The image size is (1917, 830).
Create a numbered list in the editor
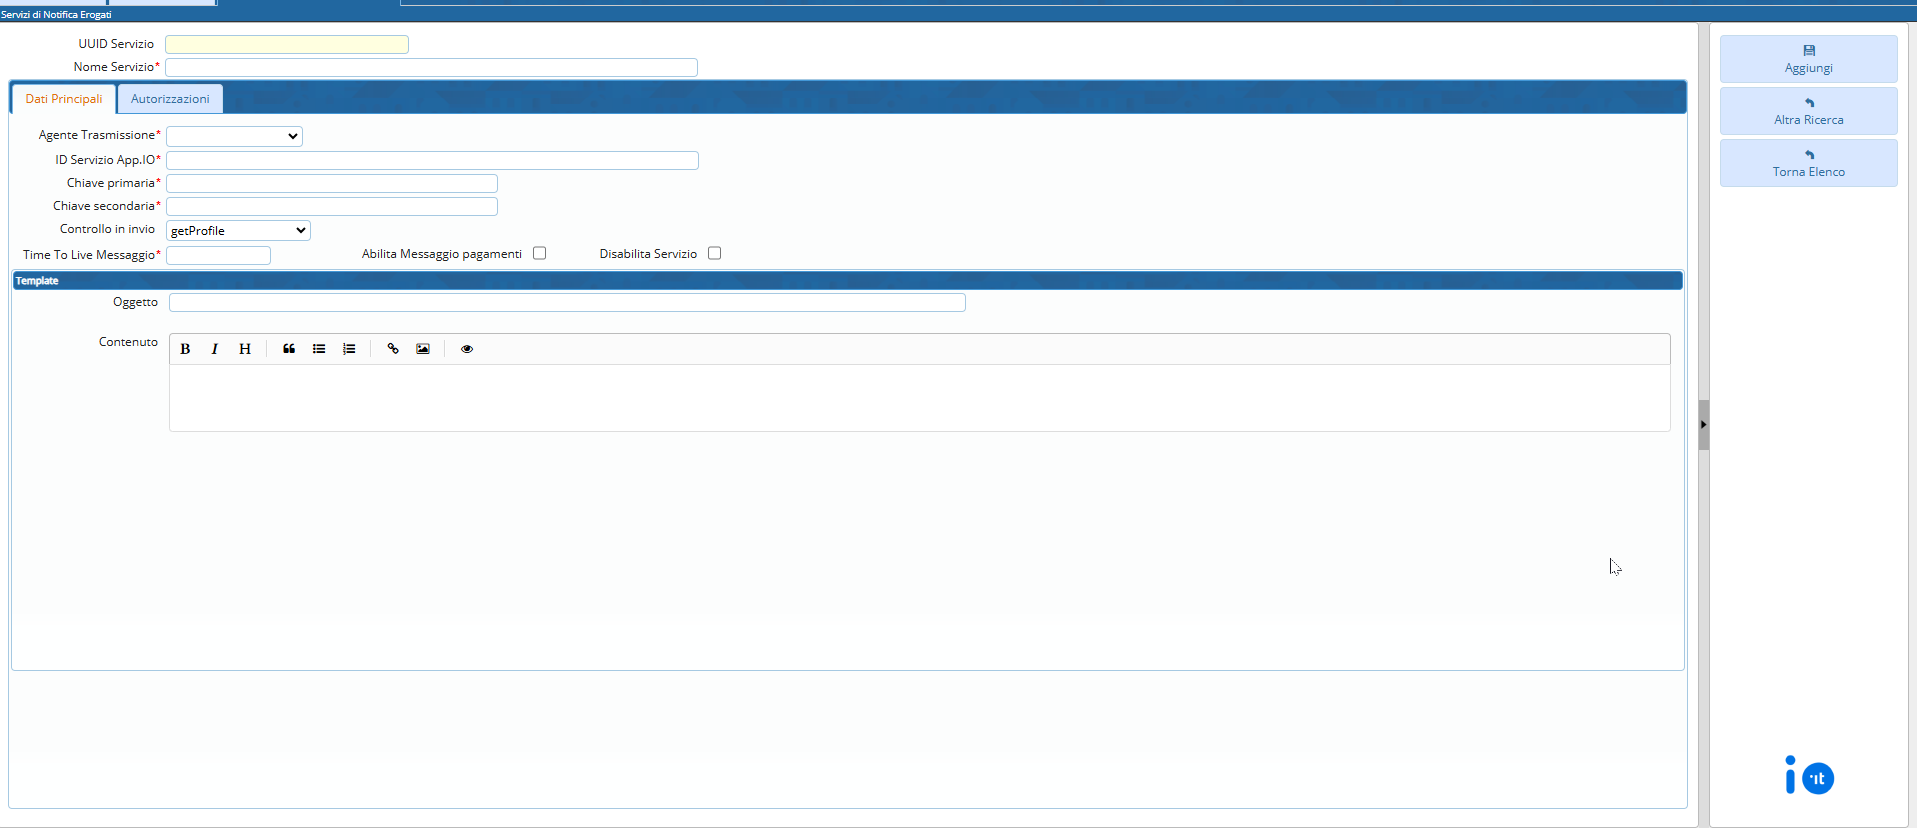coord(349,349)
